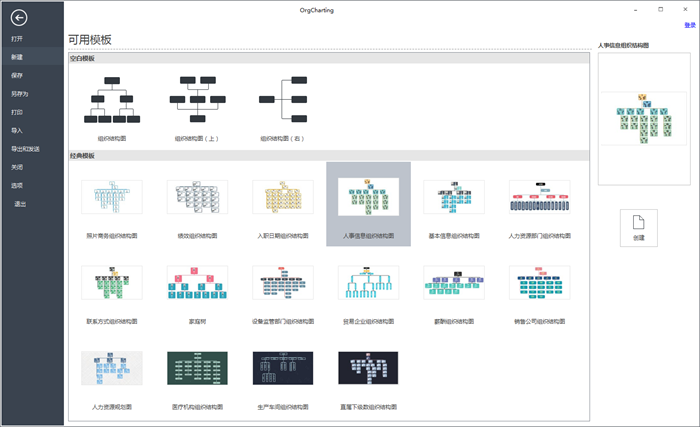Select the blank 组织结构图 template icon
Image resolution: width=700 pixels, height=427 pixels.
tap(112, 100)
